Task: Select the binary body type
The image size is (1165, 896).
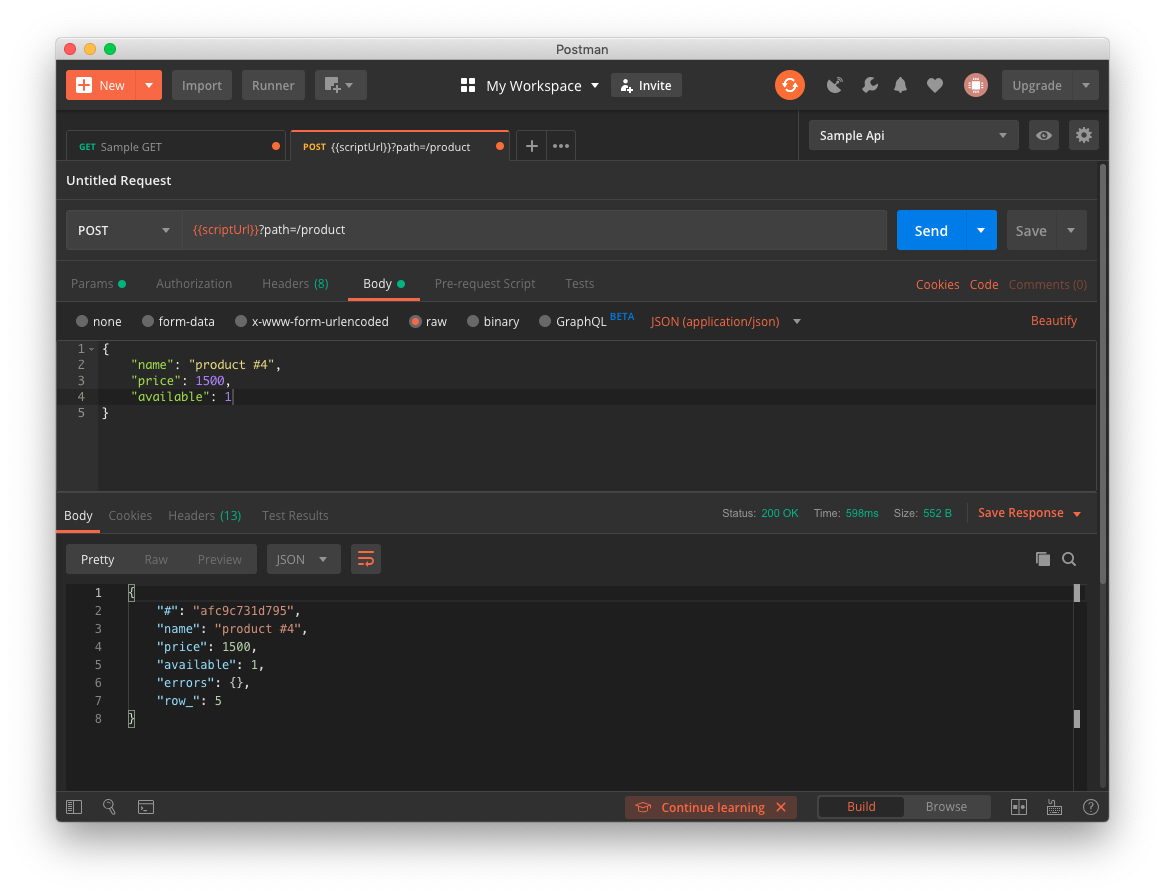Action: point(473,322)
